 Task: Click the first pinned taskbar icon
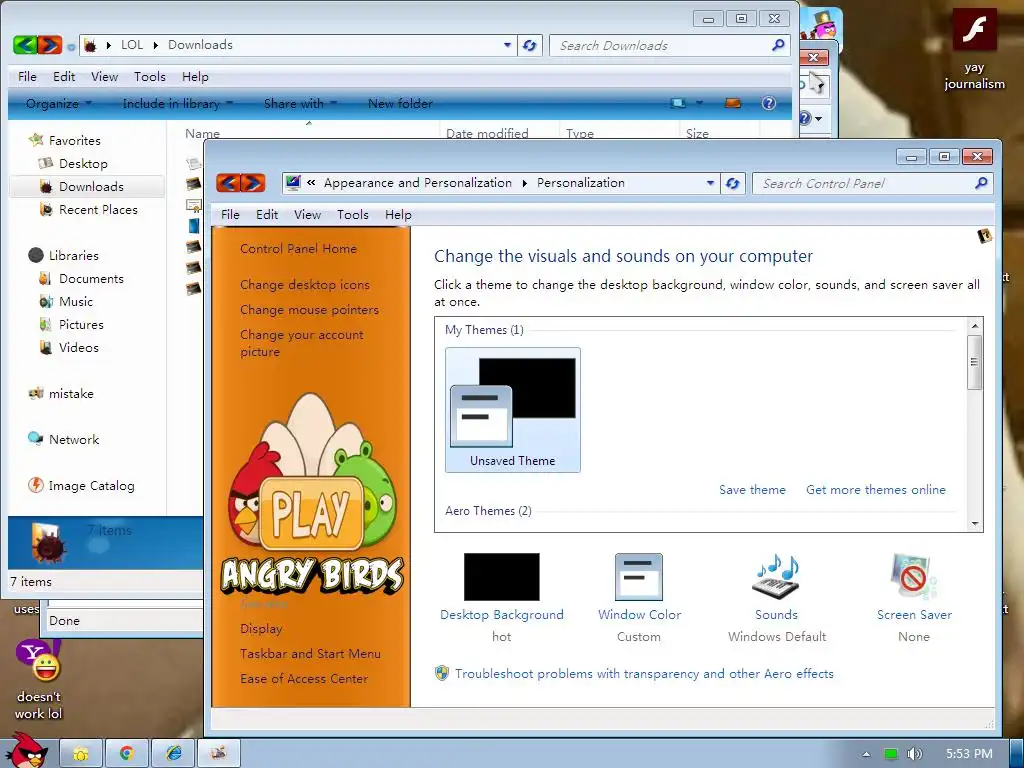point(81,754)
